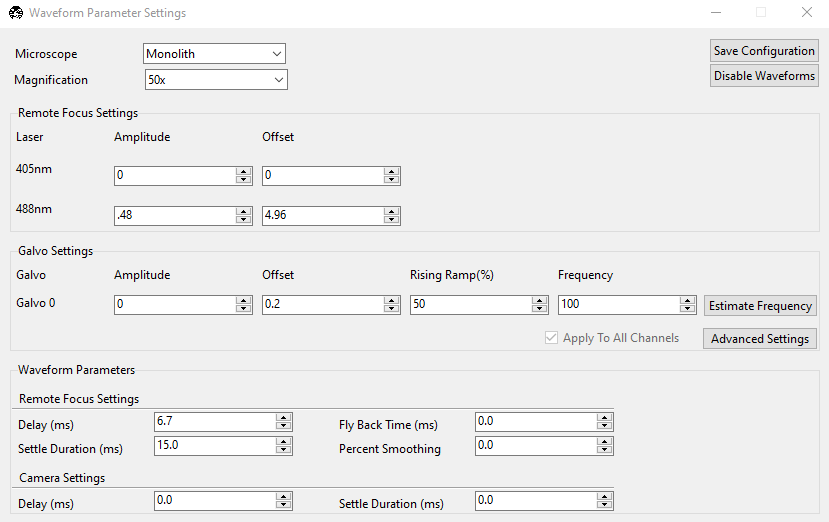
Task: Open the Magnification dropdown set to 50x
Action: click(216, 79)
